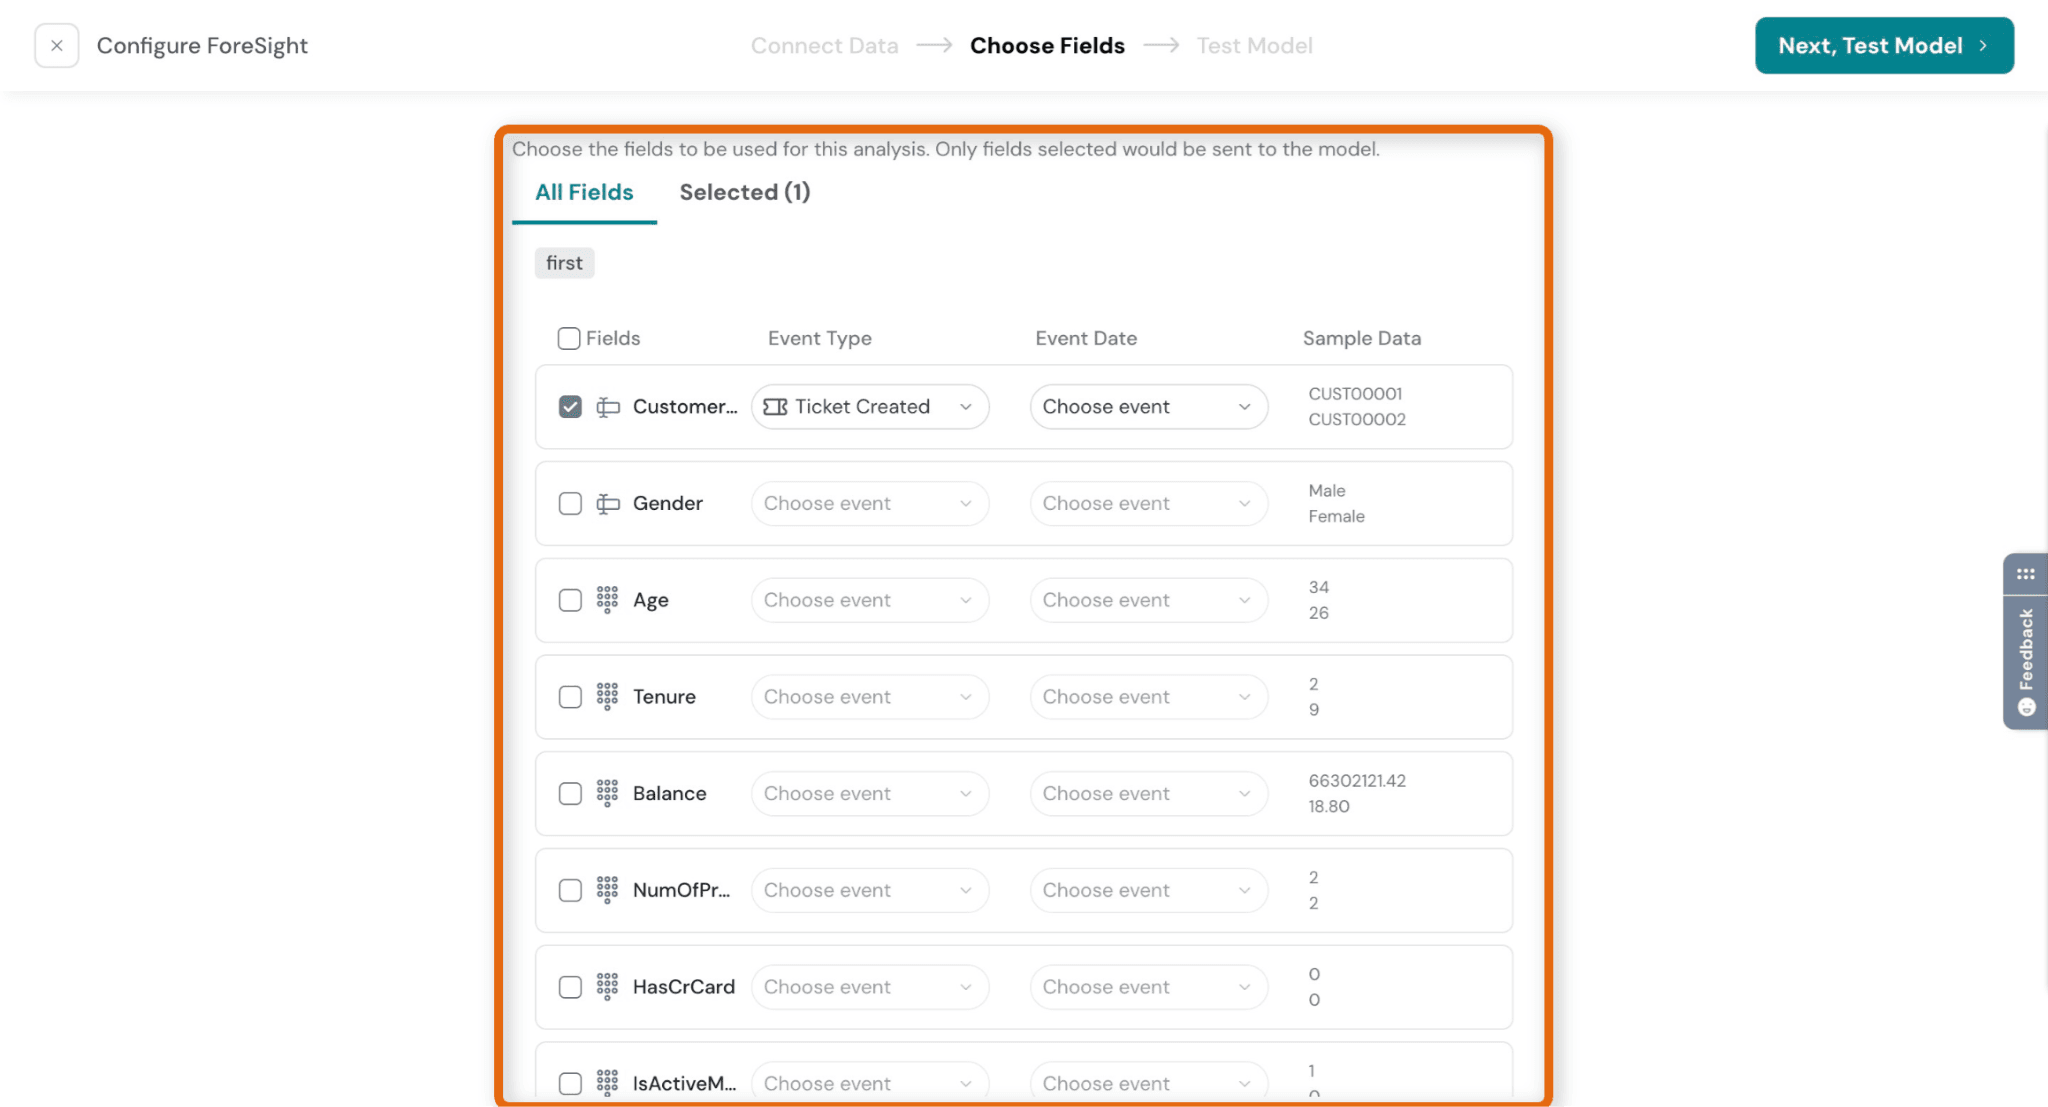This screenshot has height=1107, width=2048.
Task: Click the text-type icon beside Customer field
Action: [608, 407]
